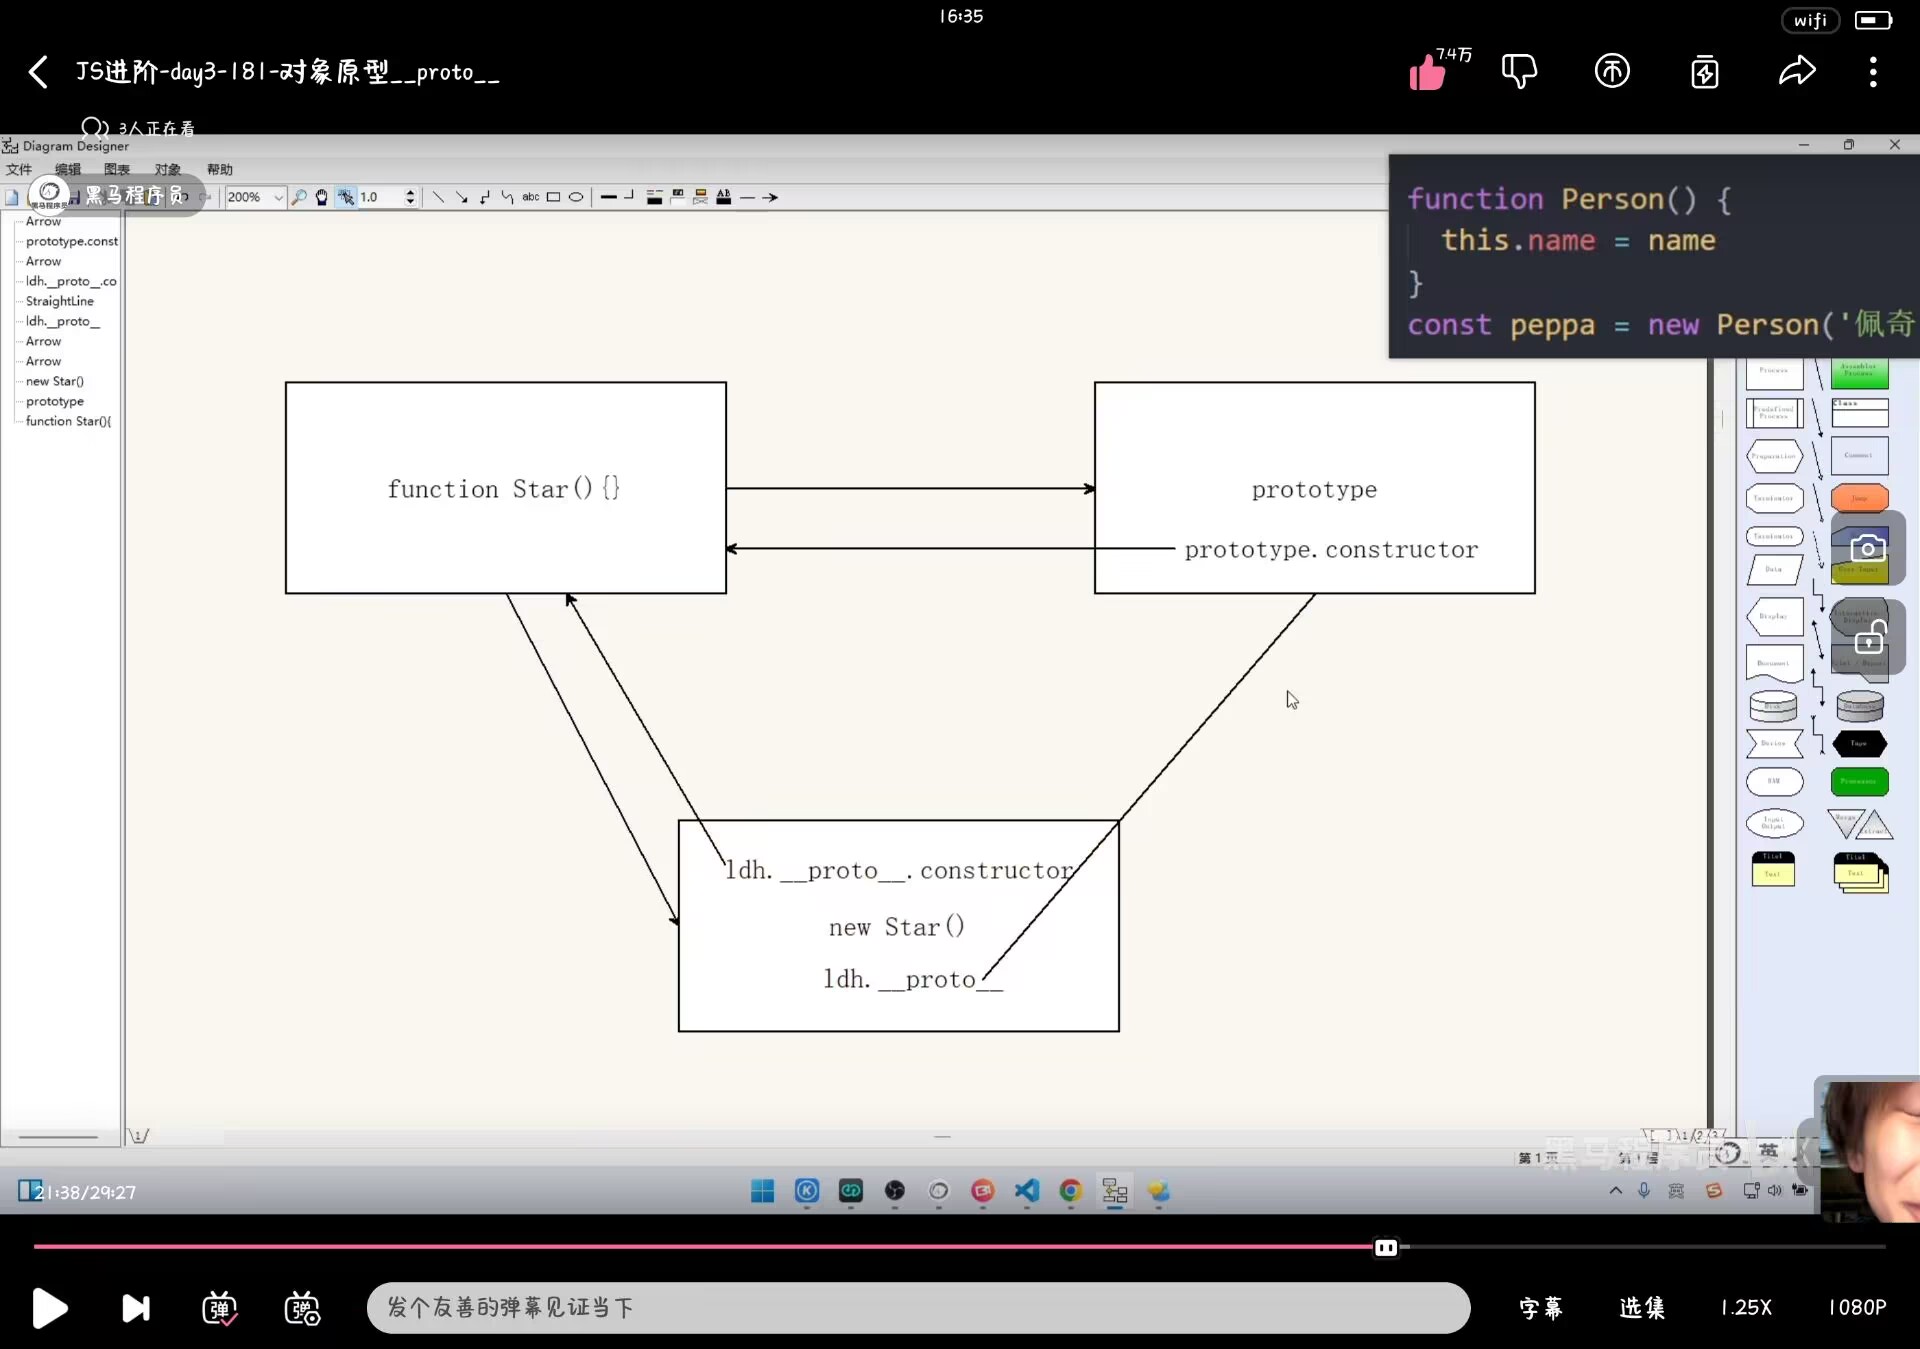The width and height of the screenshot is (1920, 1349).
Task: Activate the selection pointer tool
Action: 346,197
